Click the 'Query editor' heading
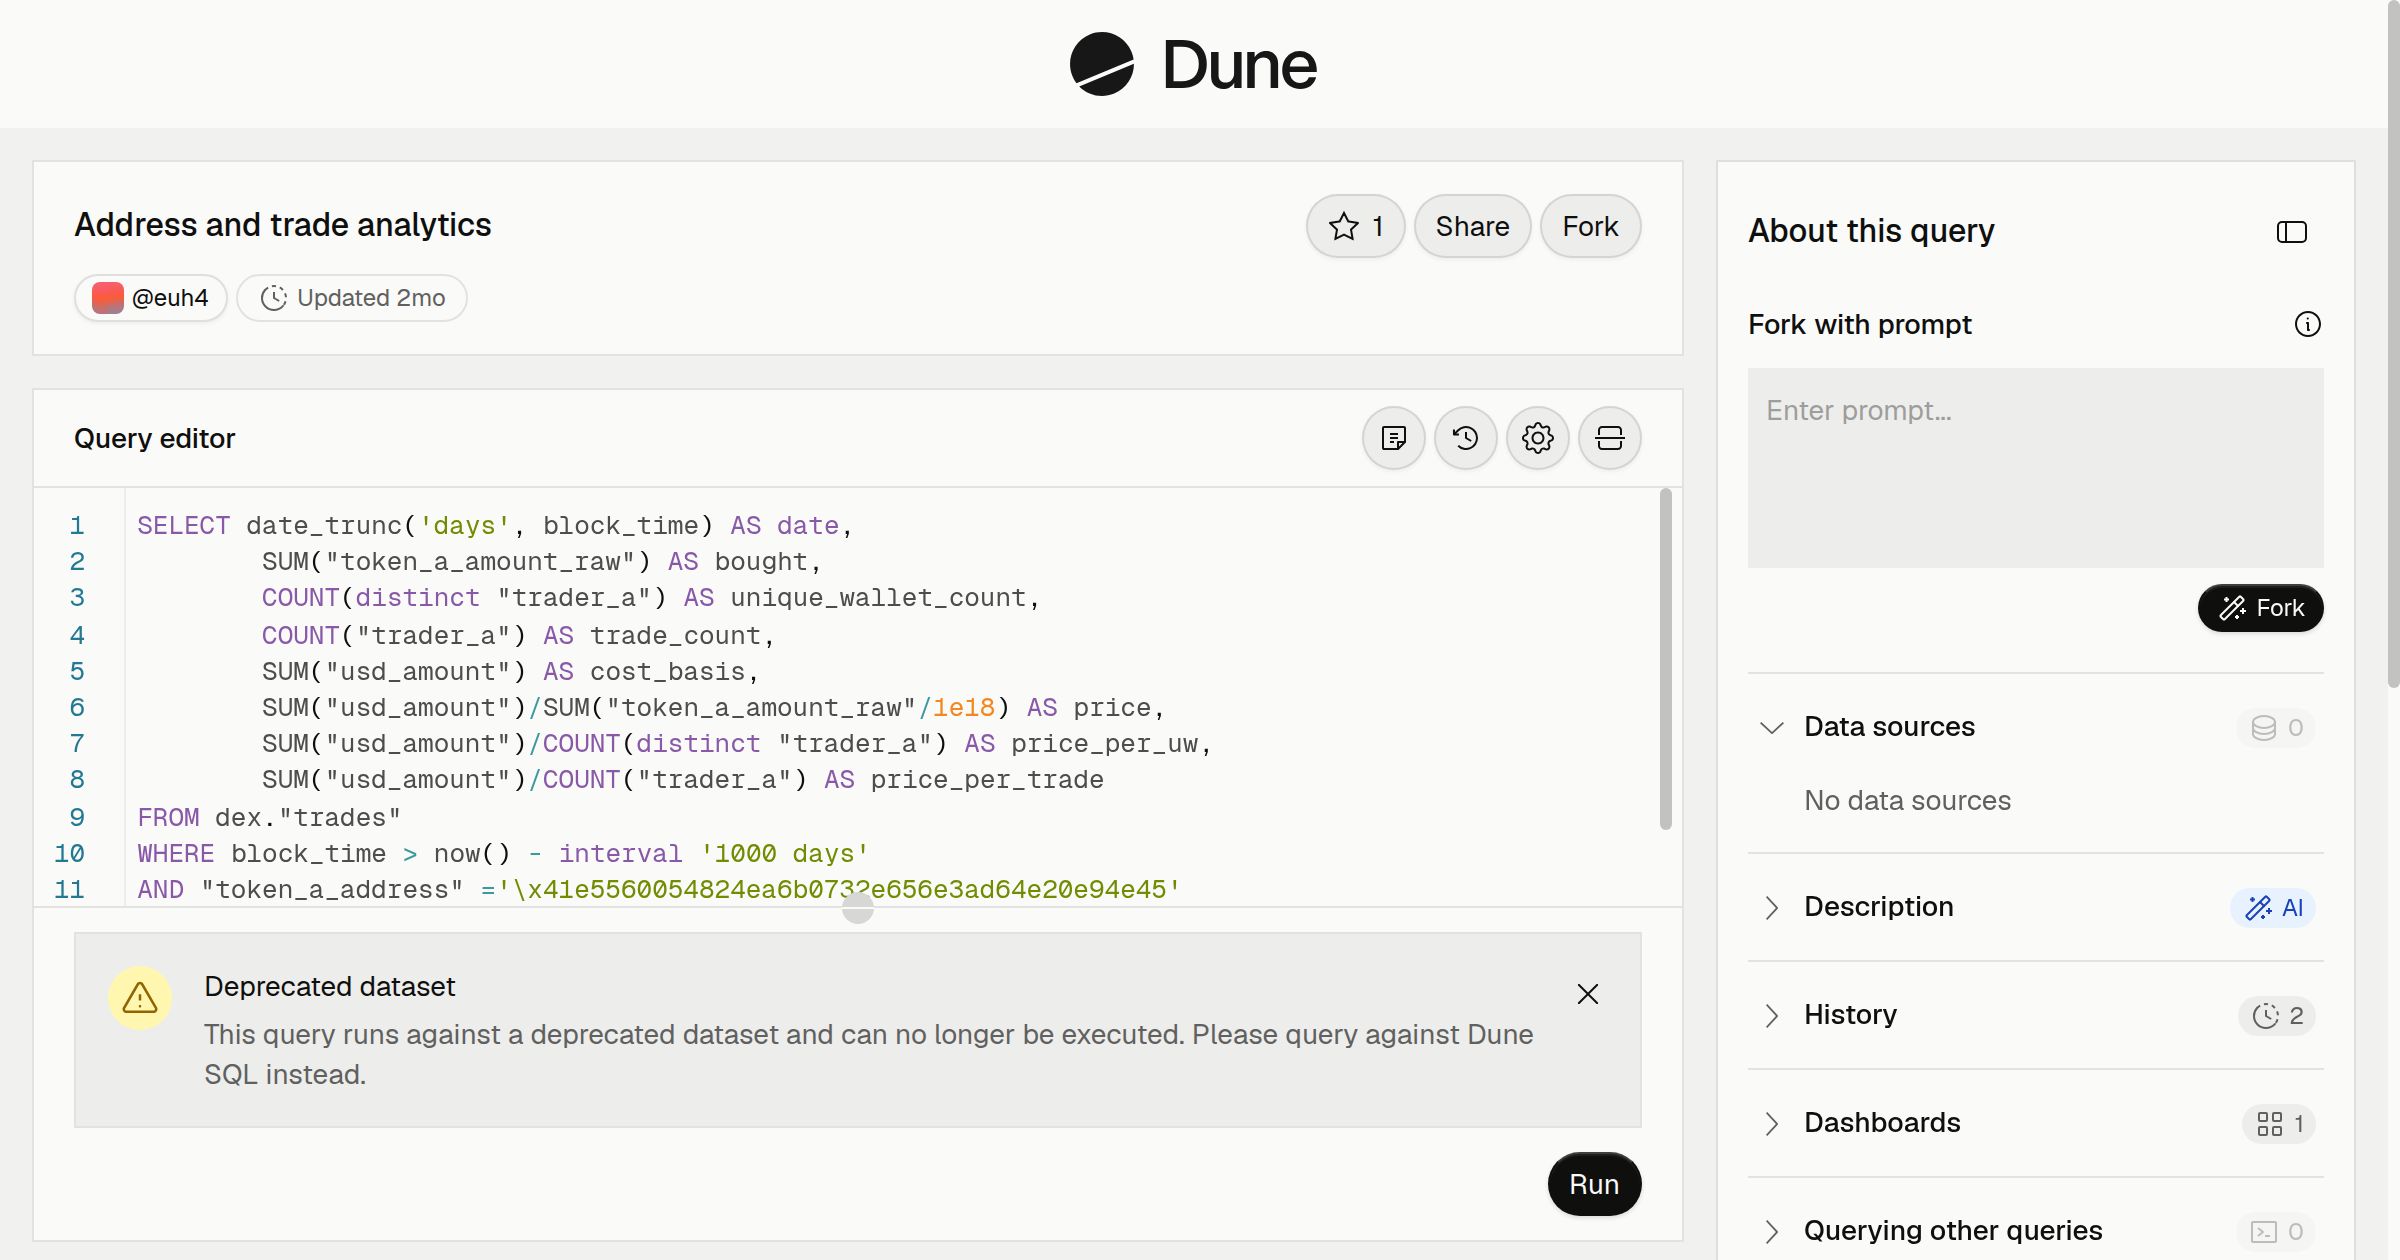 (x=155, y=439)
